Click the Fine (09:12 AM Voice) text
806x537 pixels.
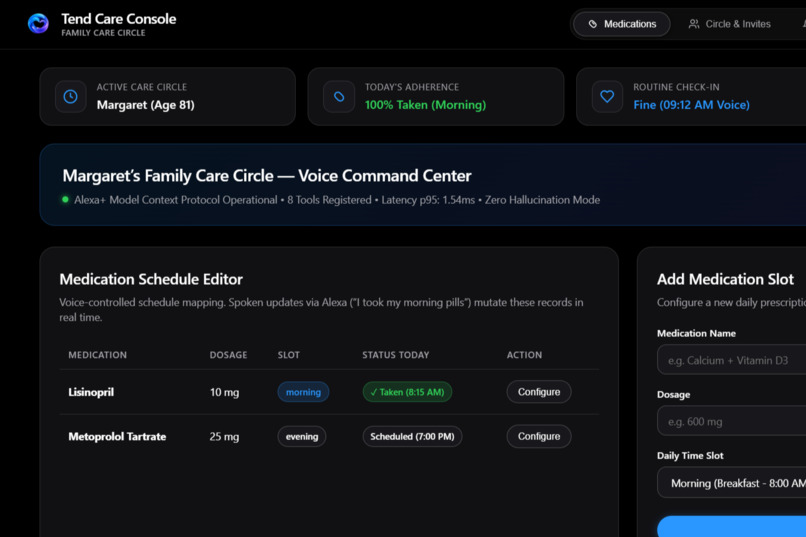691,105
